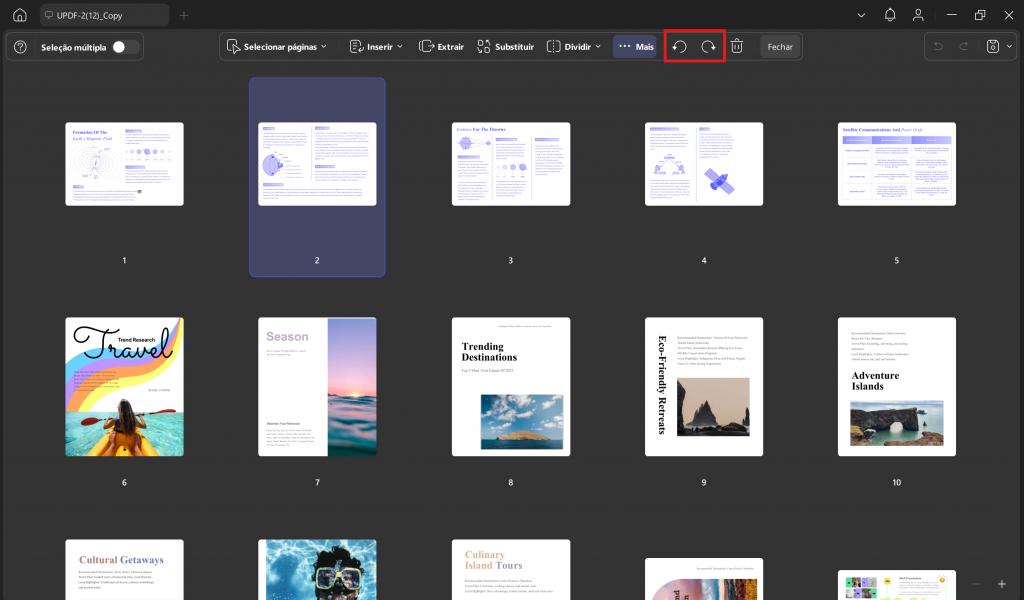This screenshot has height=600, width=1024.
Task: Click the redo arrow icon
Action: pyautogui.click(x=964, y=46)
